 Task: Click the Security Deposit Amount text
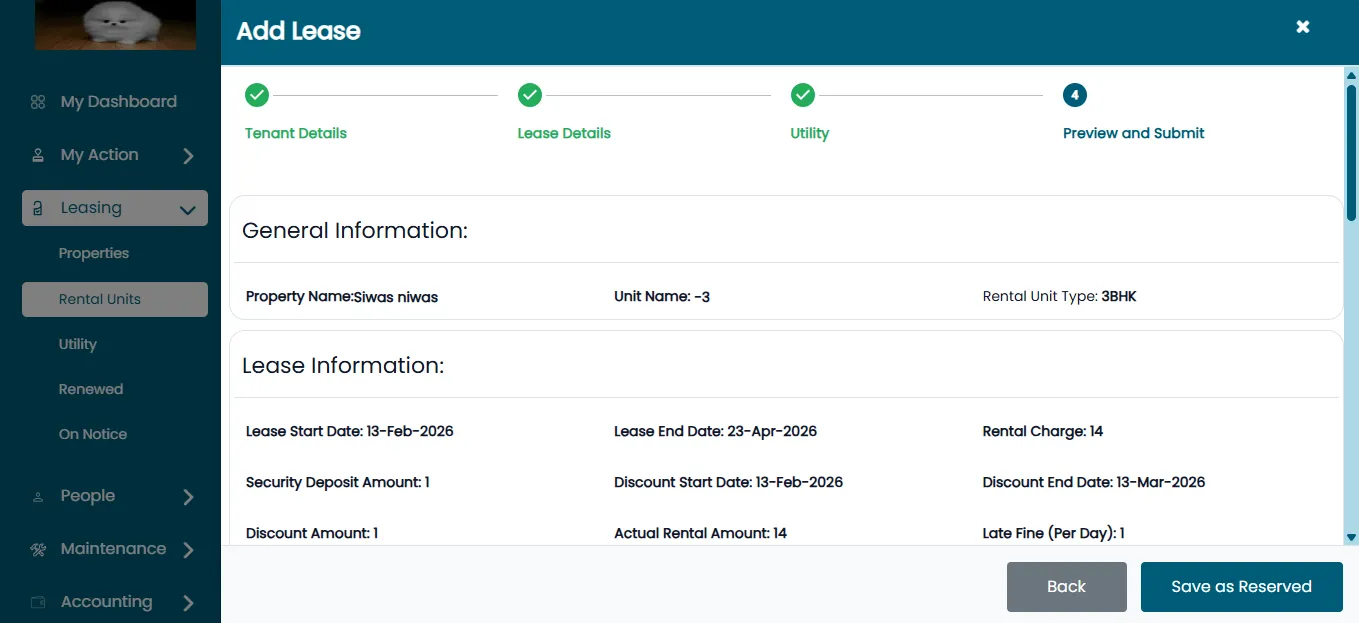338,483
